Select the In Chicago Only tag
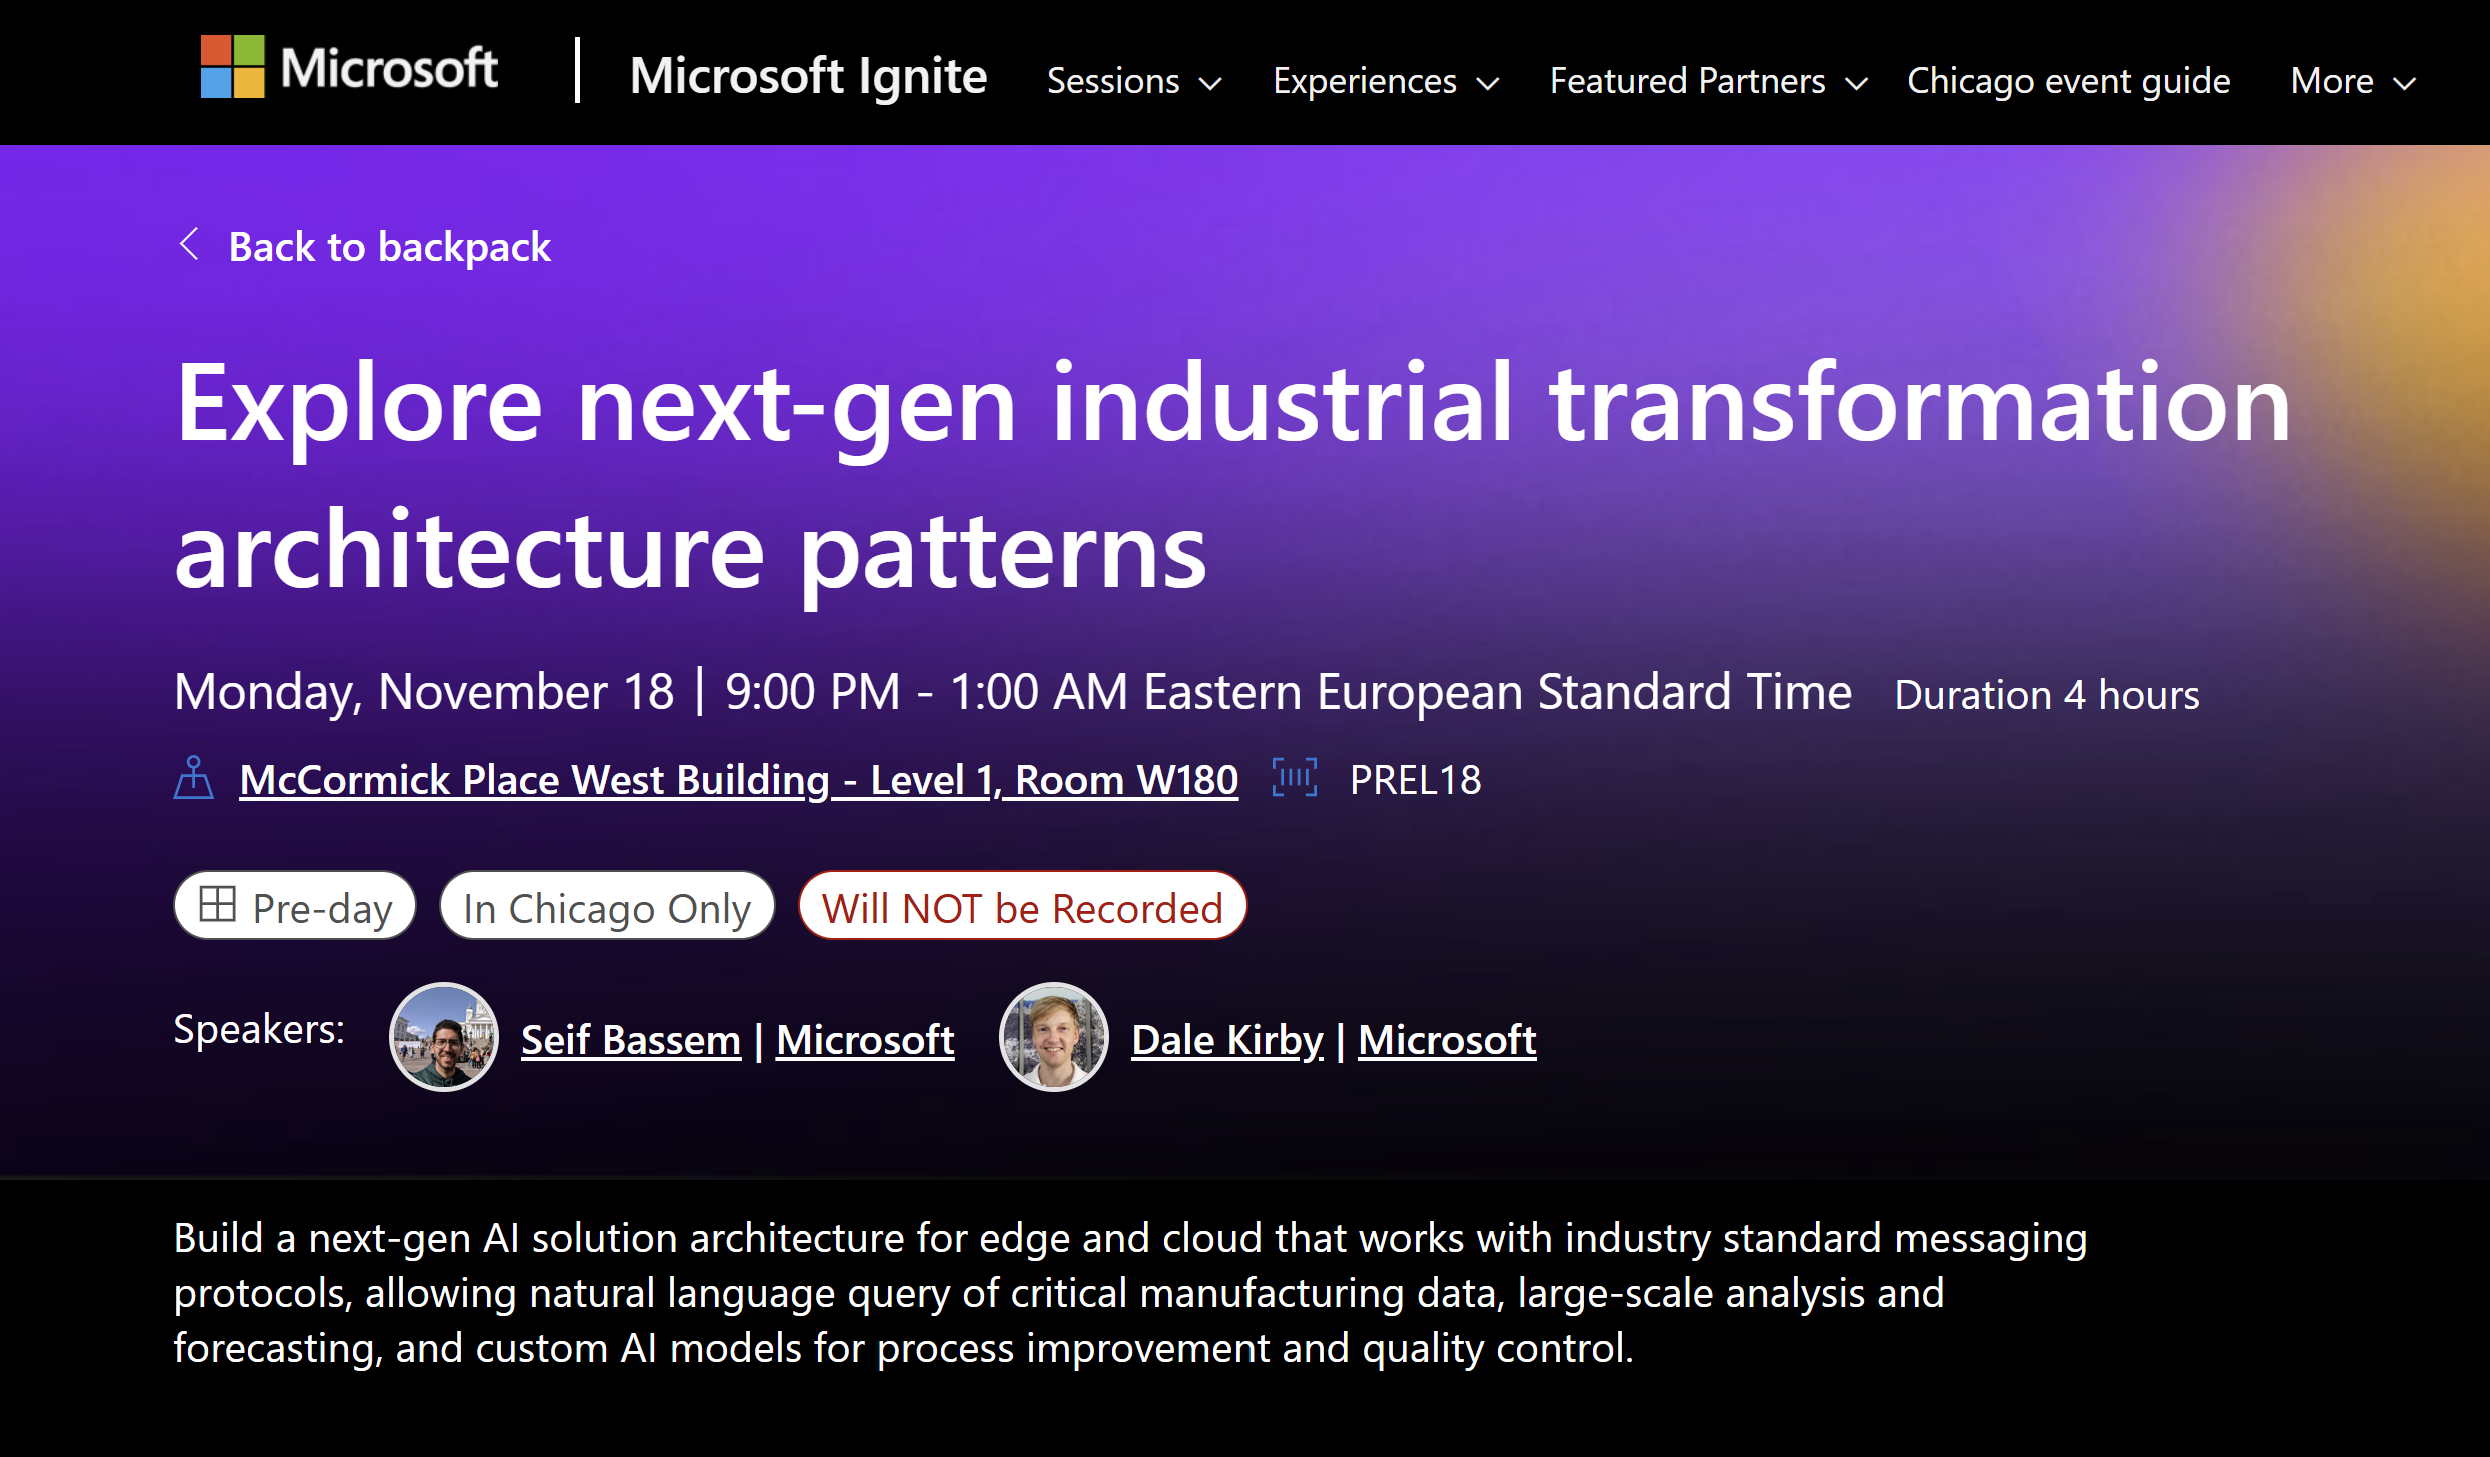 (606, 906)
